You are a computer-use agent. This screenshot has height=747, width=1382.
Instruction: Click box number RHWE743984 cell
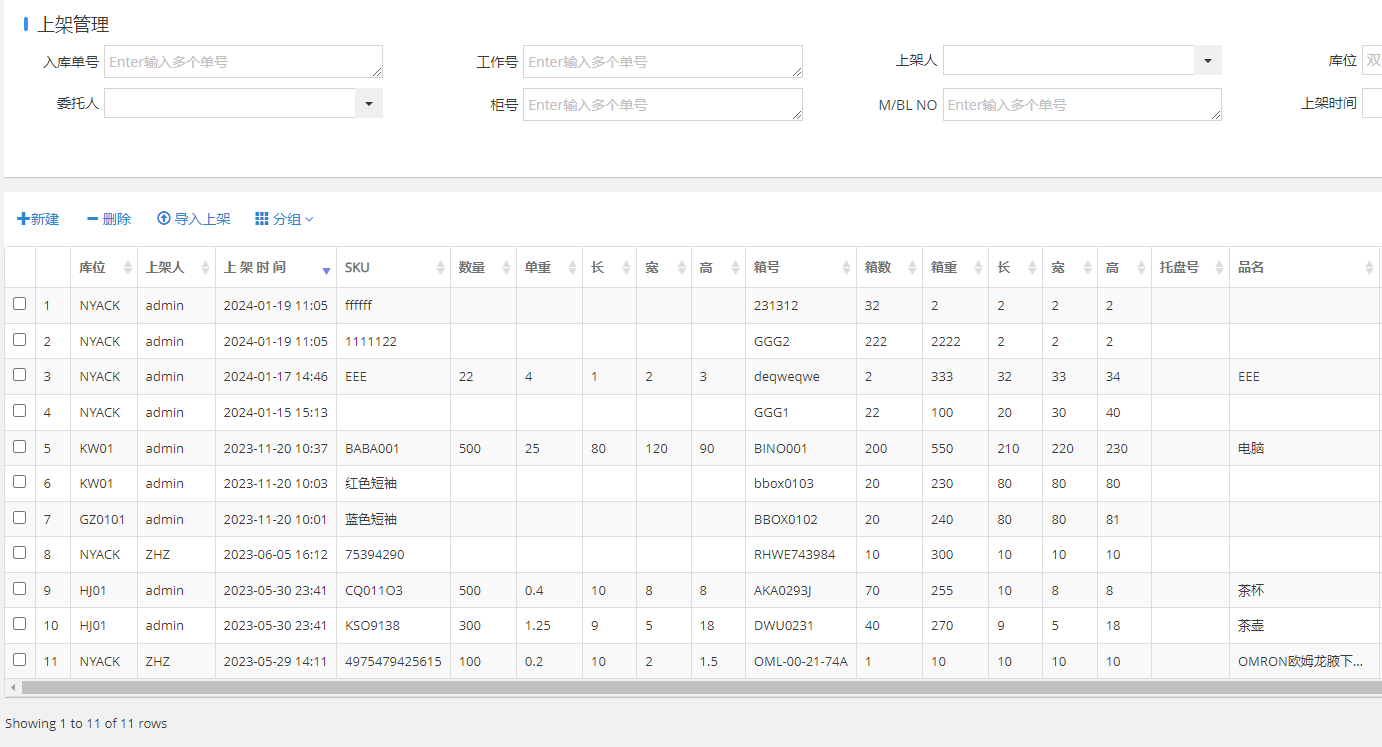pyautogui.click(x=794, y=555)
